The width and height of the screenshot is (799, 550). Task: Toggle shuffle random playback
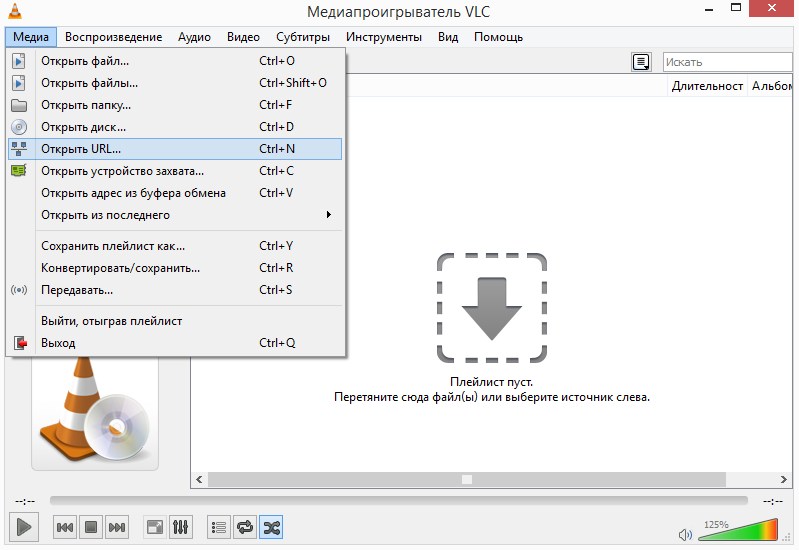coord(271,527)
